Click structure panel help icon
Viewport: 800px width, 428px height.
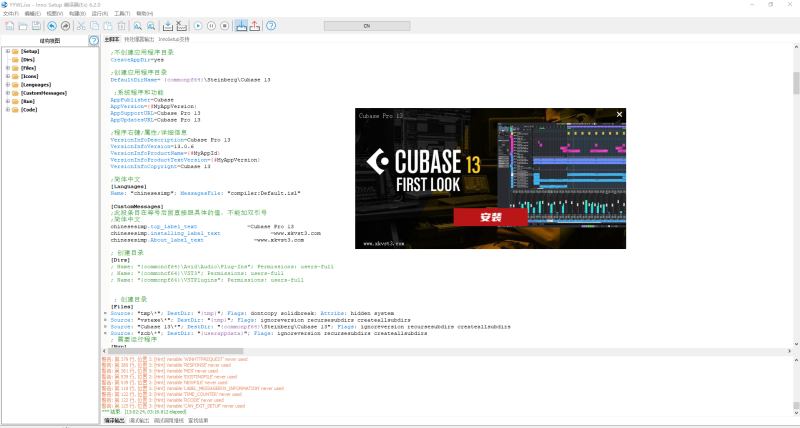click(93, 40)
